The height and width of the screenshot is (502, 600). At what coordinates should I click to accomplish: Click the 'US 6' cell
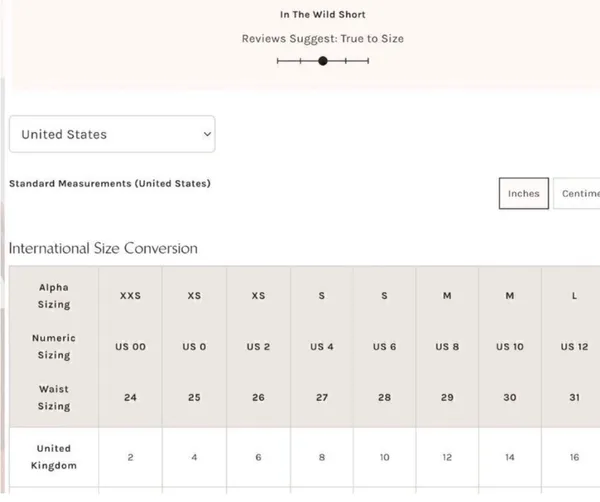385,347
